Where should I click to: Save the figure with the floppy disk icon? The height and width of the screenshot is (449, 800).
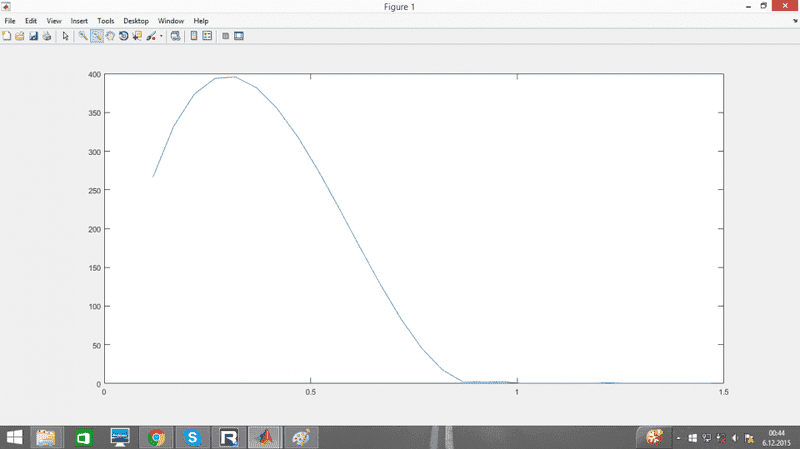click(33, 36)
